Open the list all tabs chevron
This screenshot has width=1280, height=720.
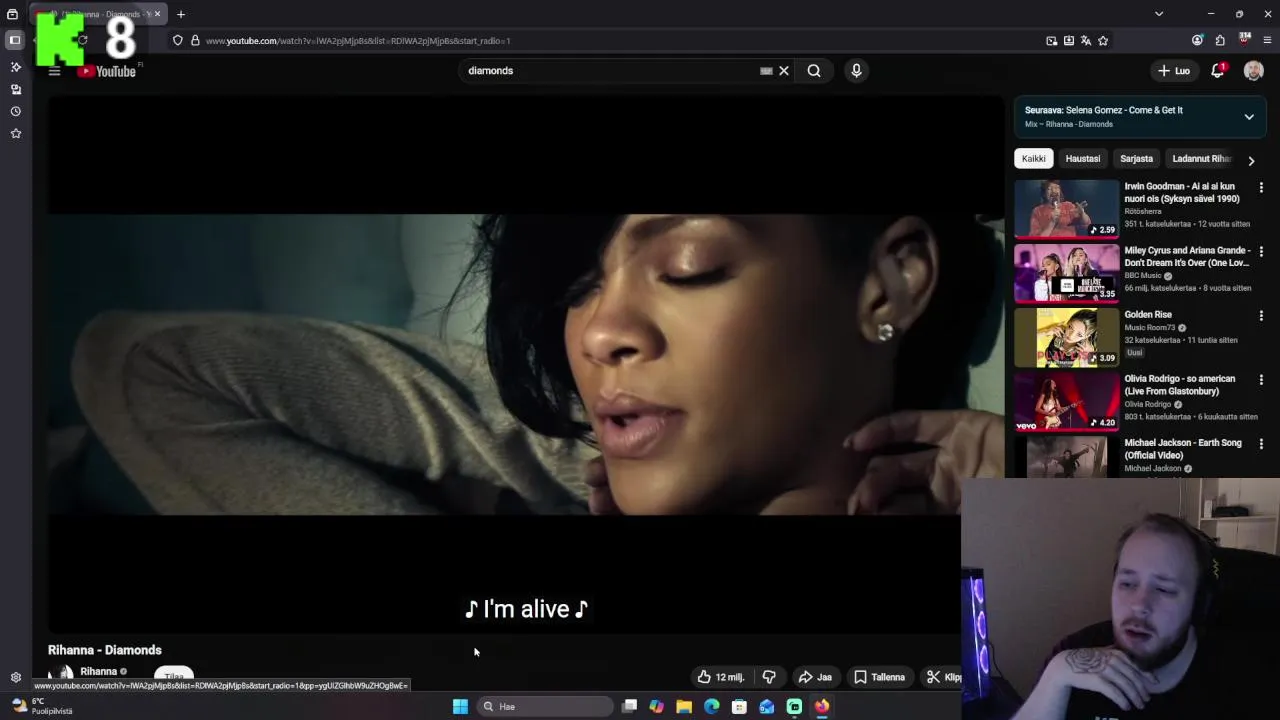pyautogui.click(x=1159, y=14)
